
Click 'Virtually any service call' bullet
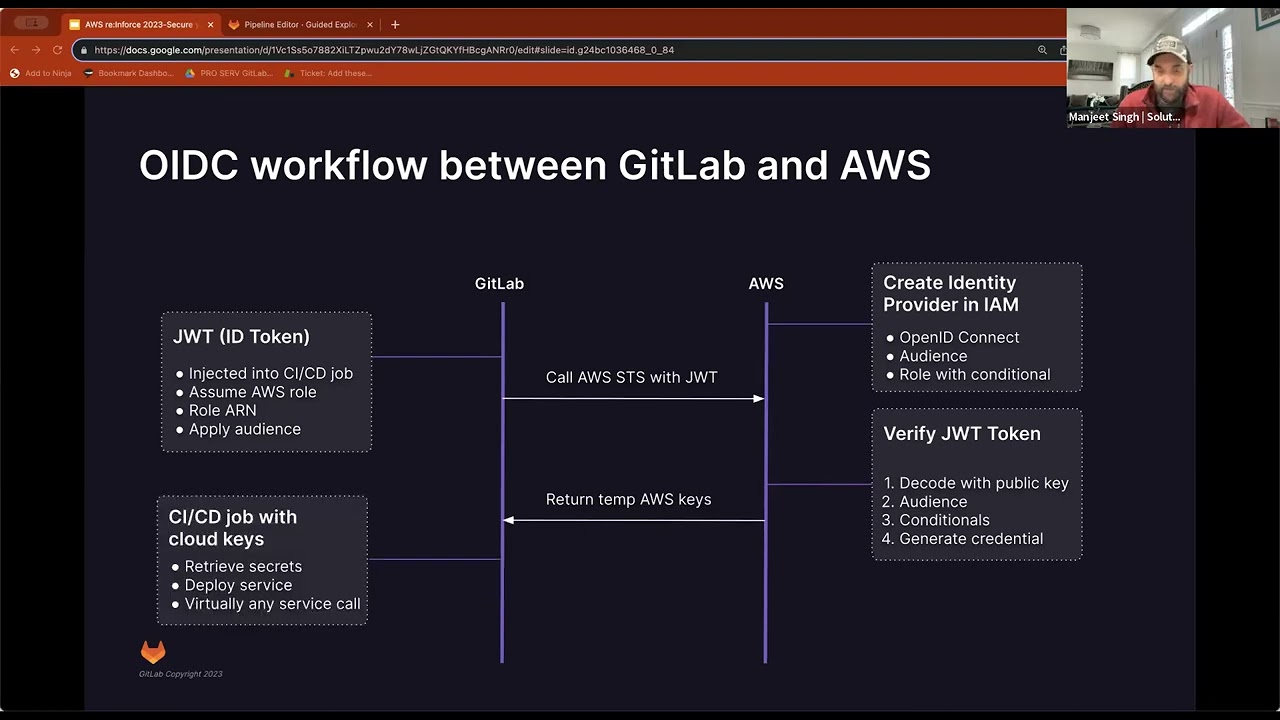click(x=272, y=604)
